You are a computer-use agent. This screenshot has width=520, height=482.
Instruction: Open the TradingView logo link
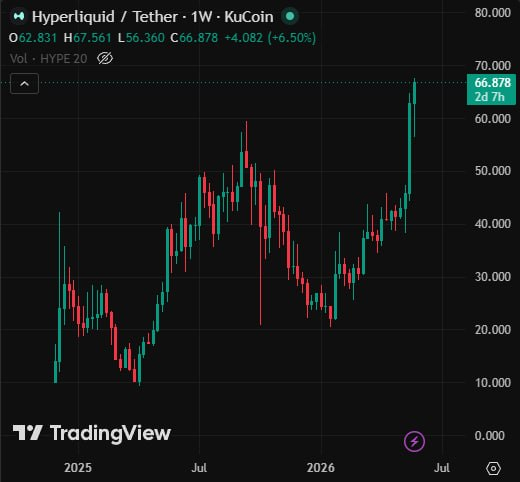92,433
